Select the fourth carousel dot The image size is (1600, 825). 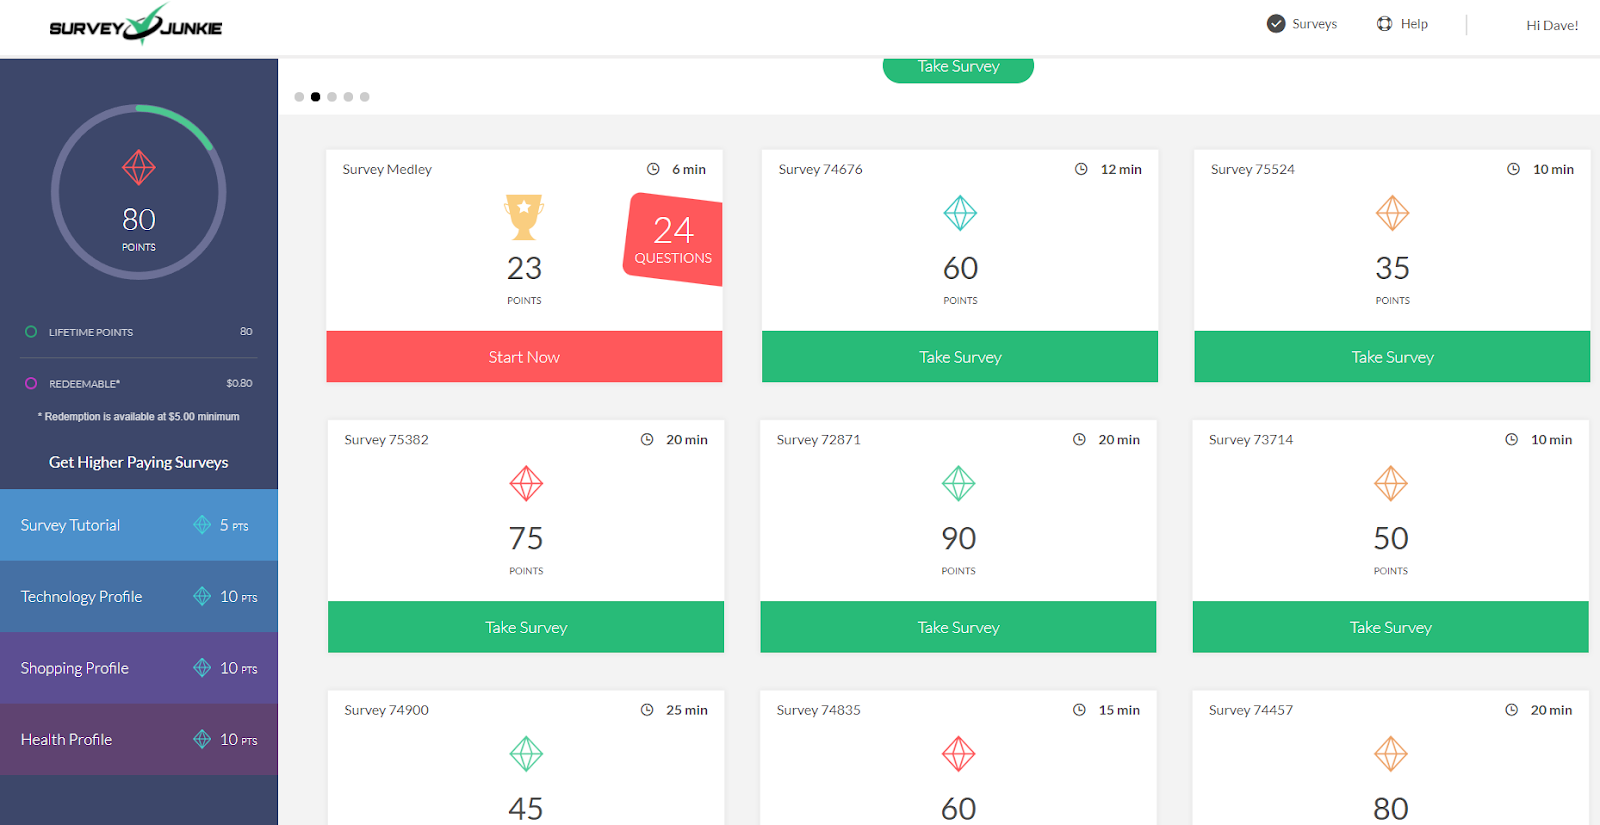point(348,97)
